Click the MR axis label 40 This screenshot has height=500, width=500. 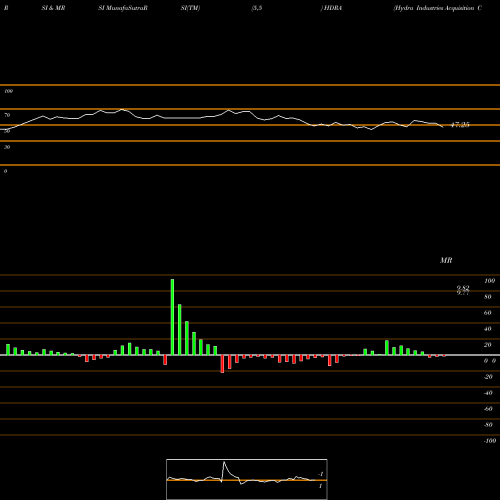488,329
